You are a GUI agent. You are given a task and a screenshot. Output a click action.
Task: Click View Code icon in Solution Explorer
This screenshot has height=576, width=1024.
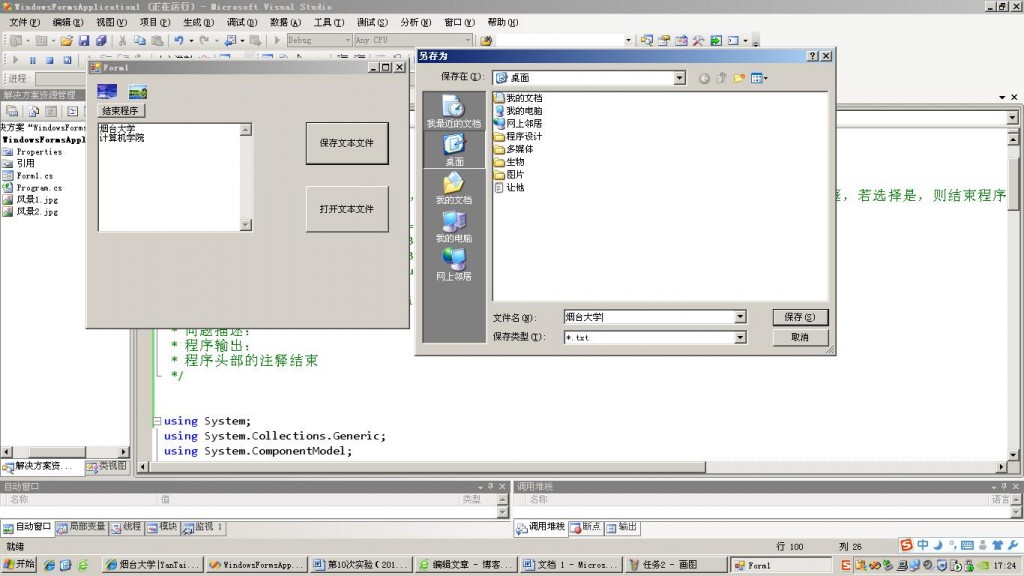pos(72,111)
